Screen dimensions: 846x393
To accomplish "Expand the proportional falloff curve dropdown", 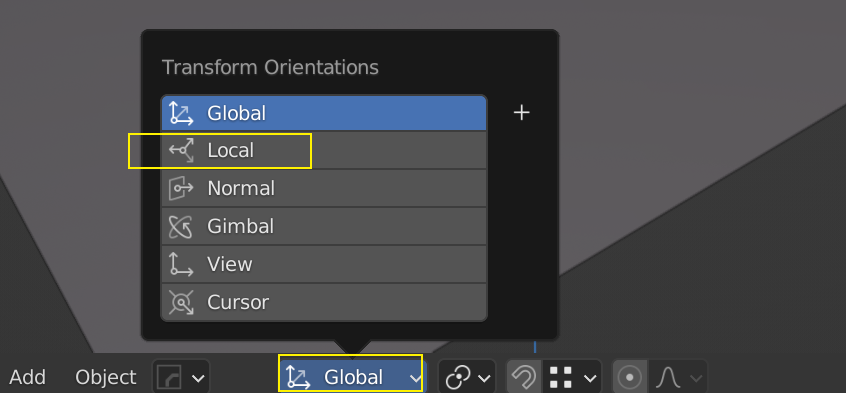I will click(x=696, y=378).
